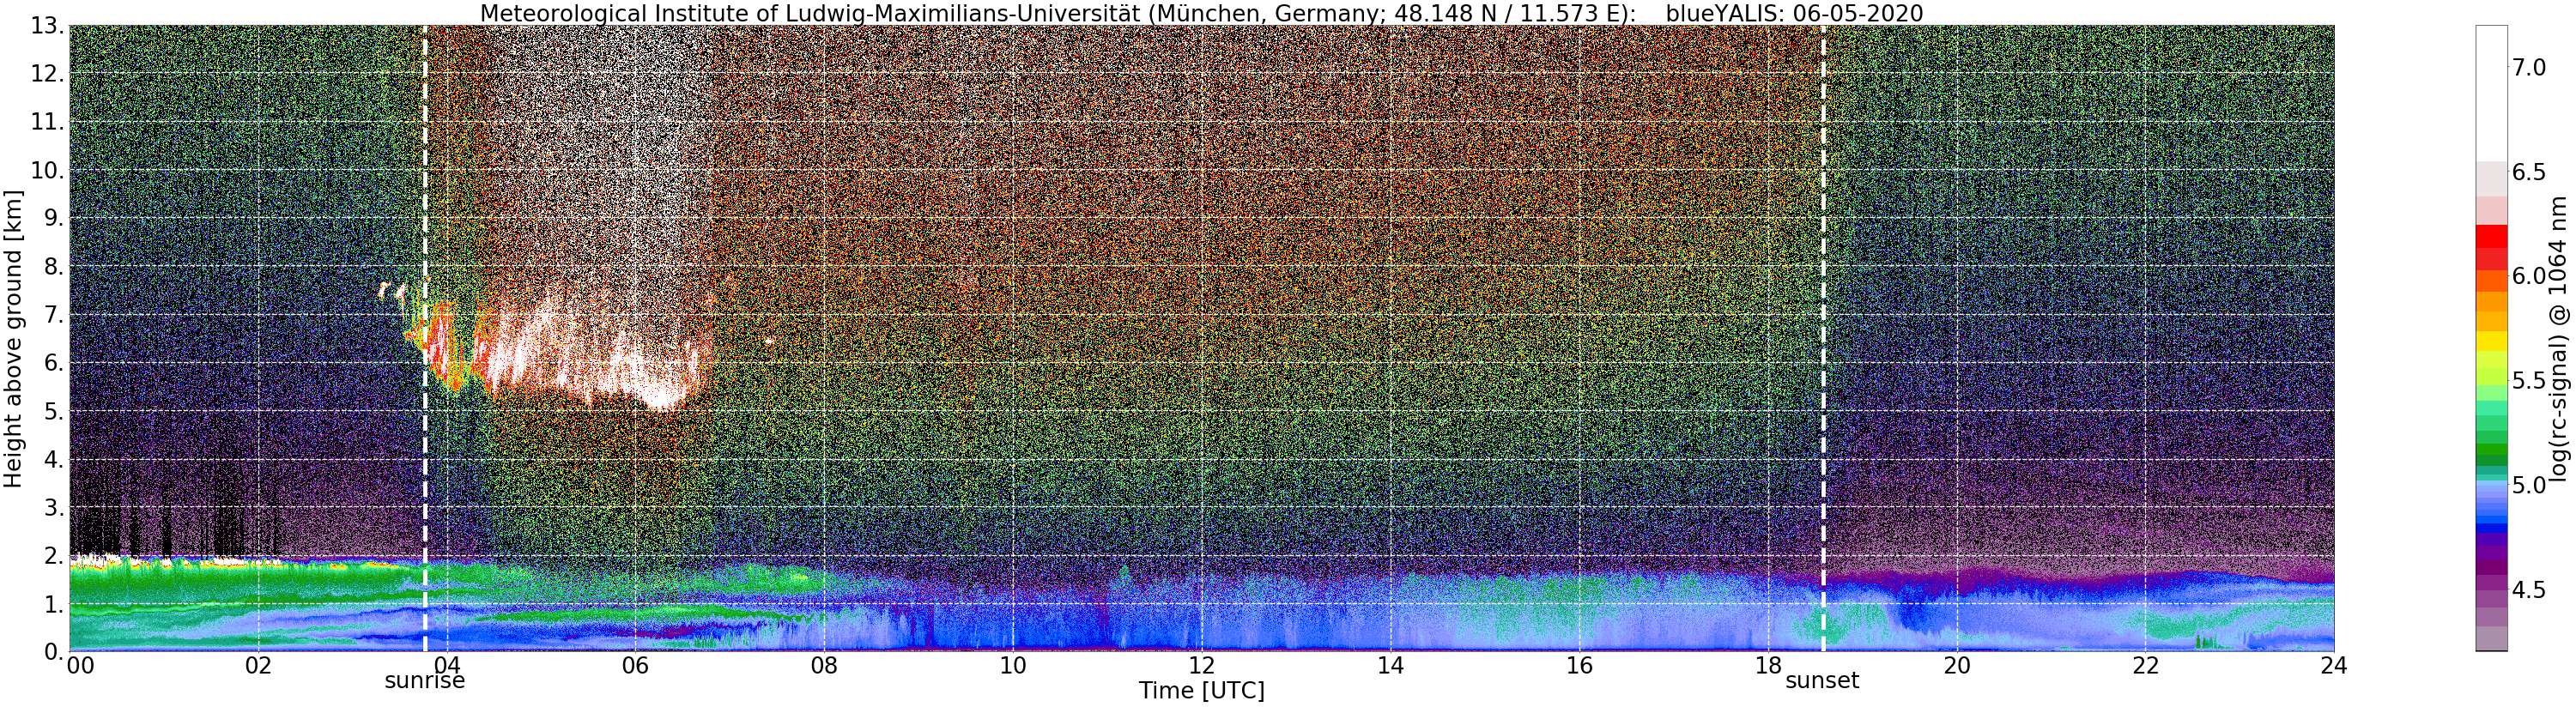Click the y-axis tick label '5.'

[55, 411]
